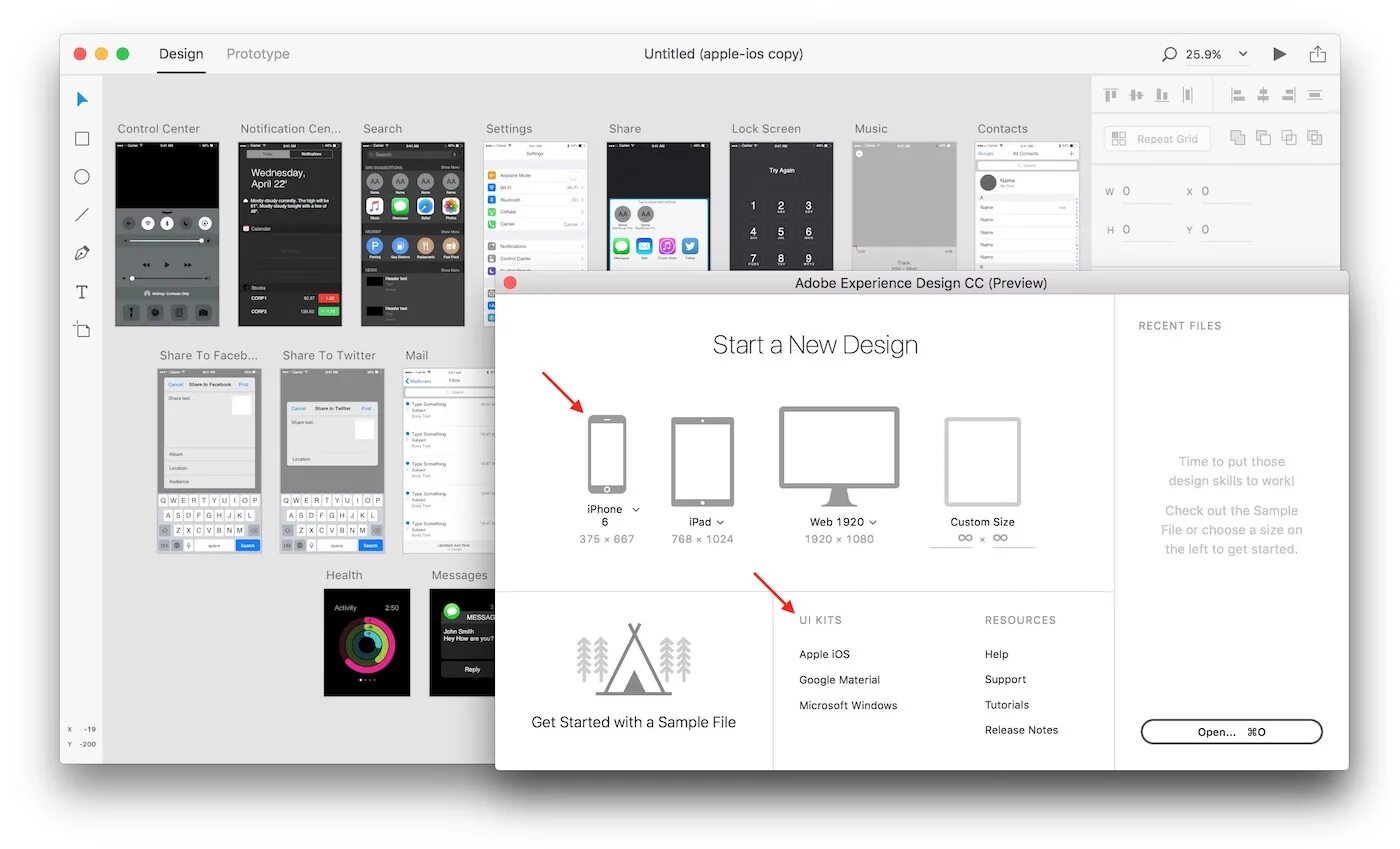
Task: Click the align right icon
Action: pos(1289,95)
